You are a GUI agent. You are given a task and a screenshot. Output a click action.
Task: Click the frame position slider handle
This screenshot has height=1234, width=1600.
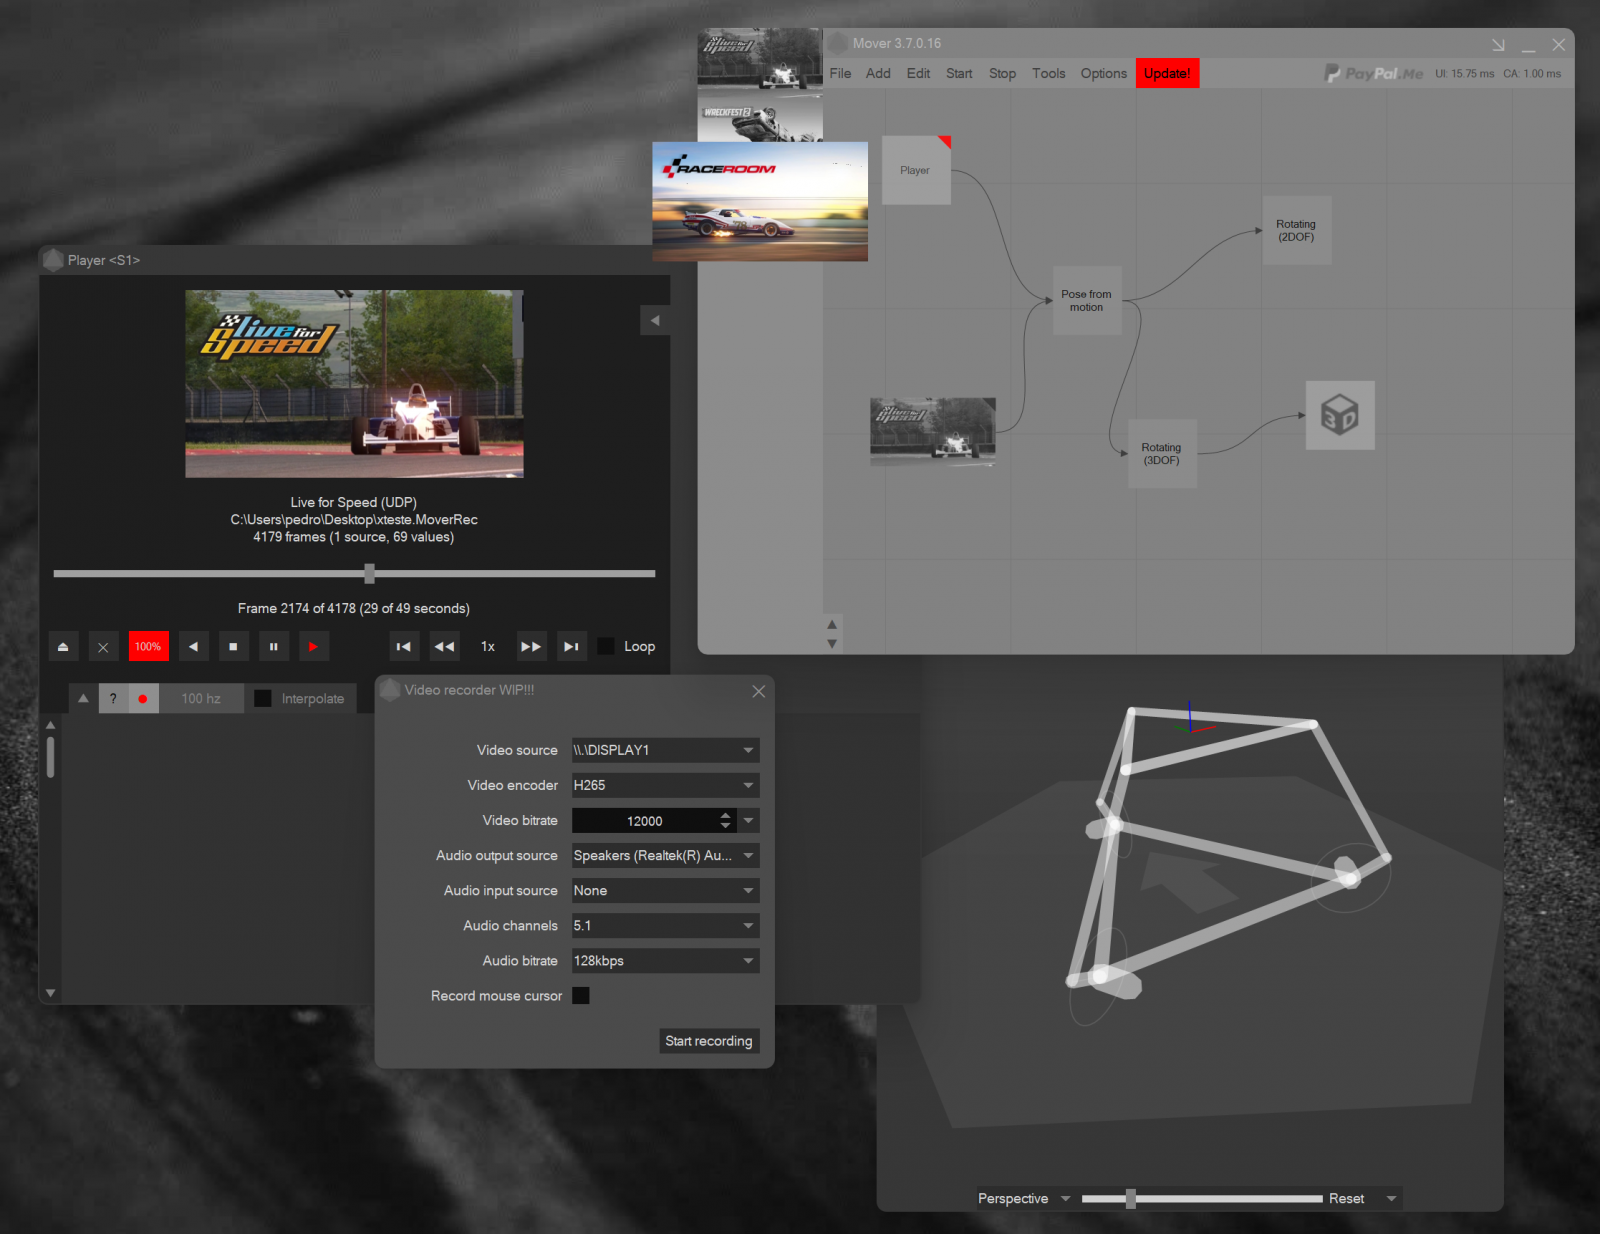pyautogui.click(x=370, y=573)
